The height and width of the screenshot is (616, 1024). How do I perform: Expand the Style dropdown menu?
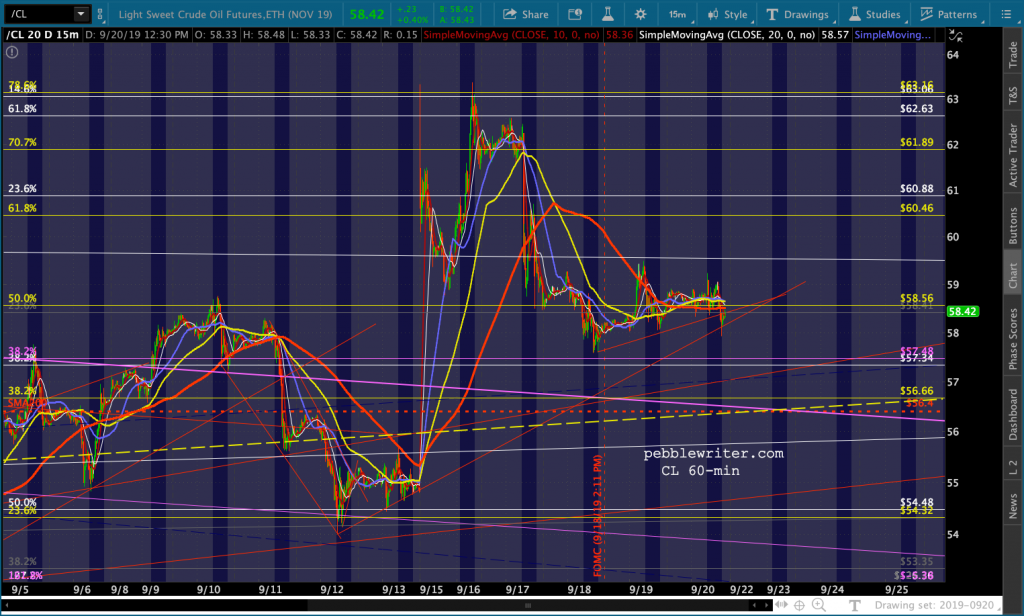[x=727, y=14]
